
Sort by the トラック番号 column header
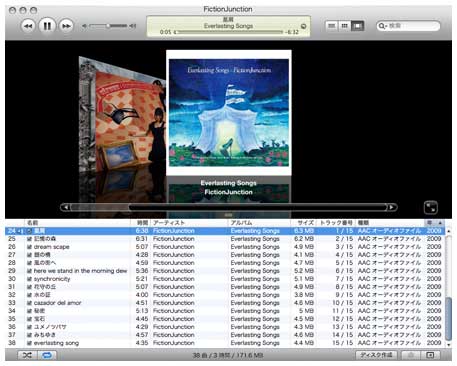point(336,223)
